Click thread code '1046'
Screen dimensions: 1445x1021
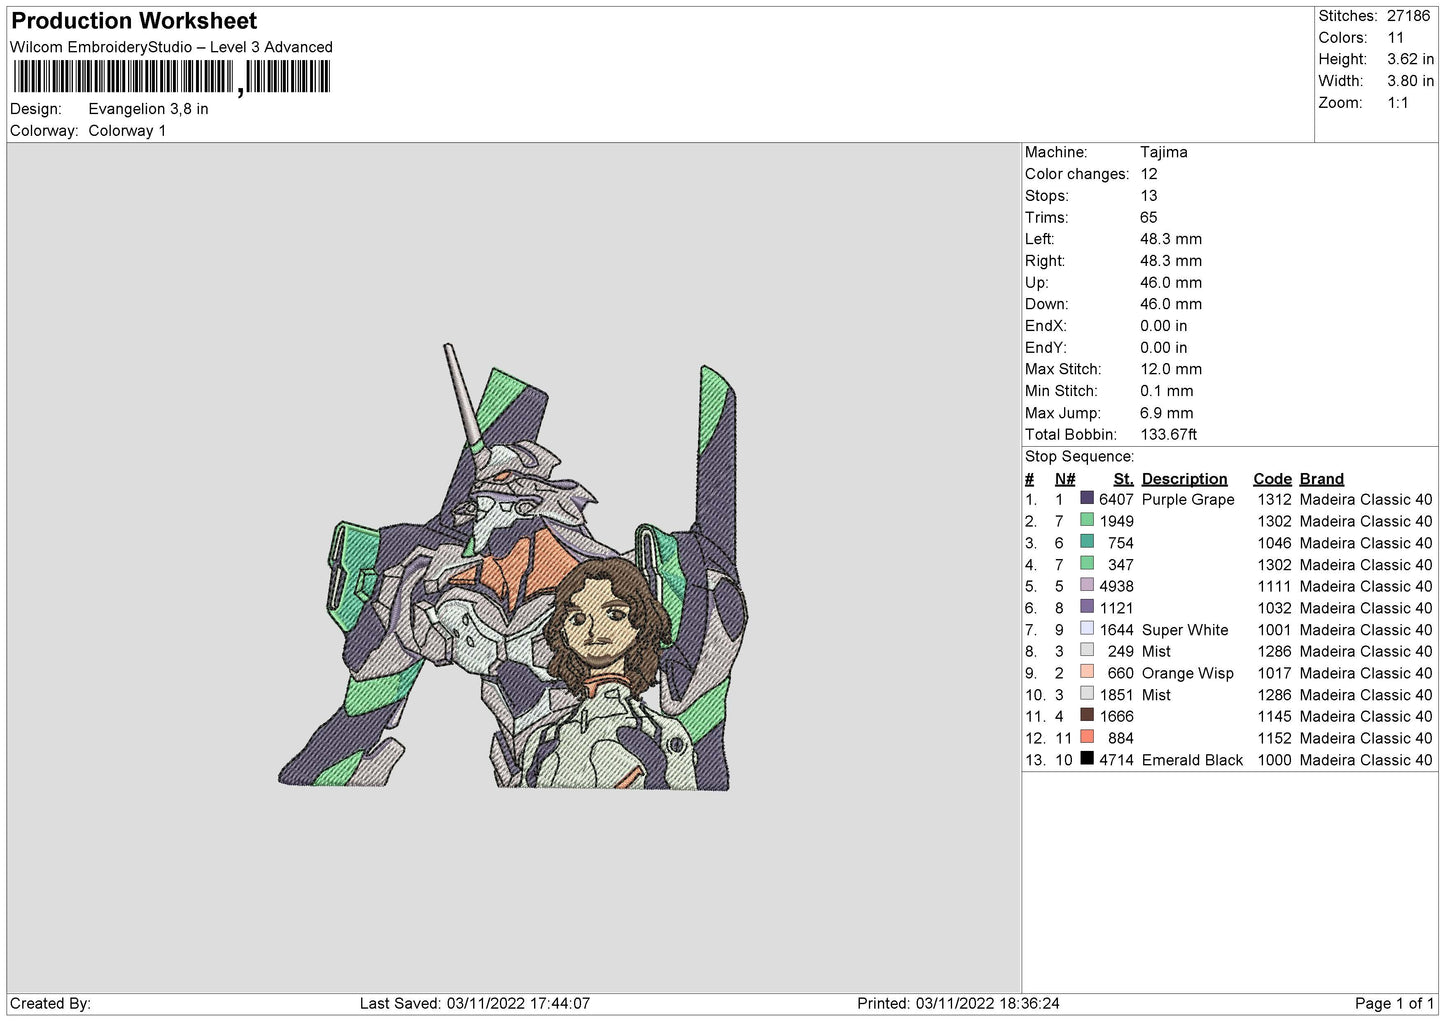[x=1274, y=543]
